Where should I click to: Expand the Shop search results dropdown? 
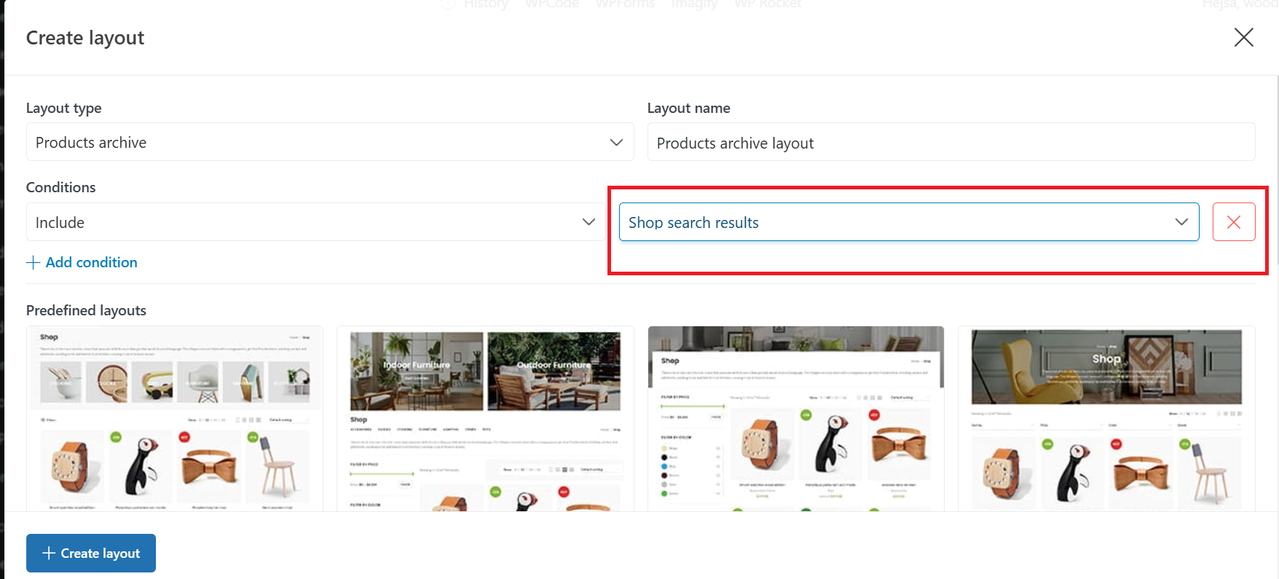[909, 222]
